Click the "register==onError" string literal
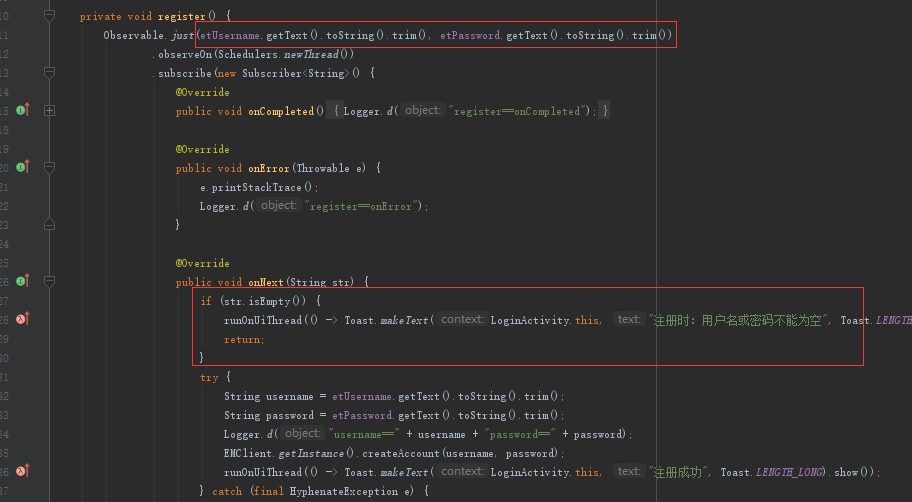Screen dimensions: 912x502 [361, 207]
